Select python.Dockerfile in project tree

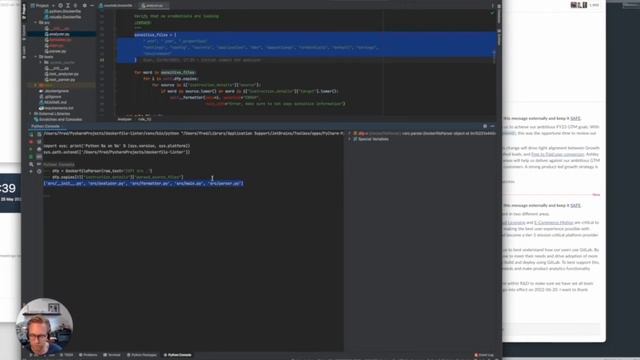click(x=64, y=11)
